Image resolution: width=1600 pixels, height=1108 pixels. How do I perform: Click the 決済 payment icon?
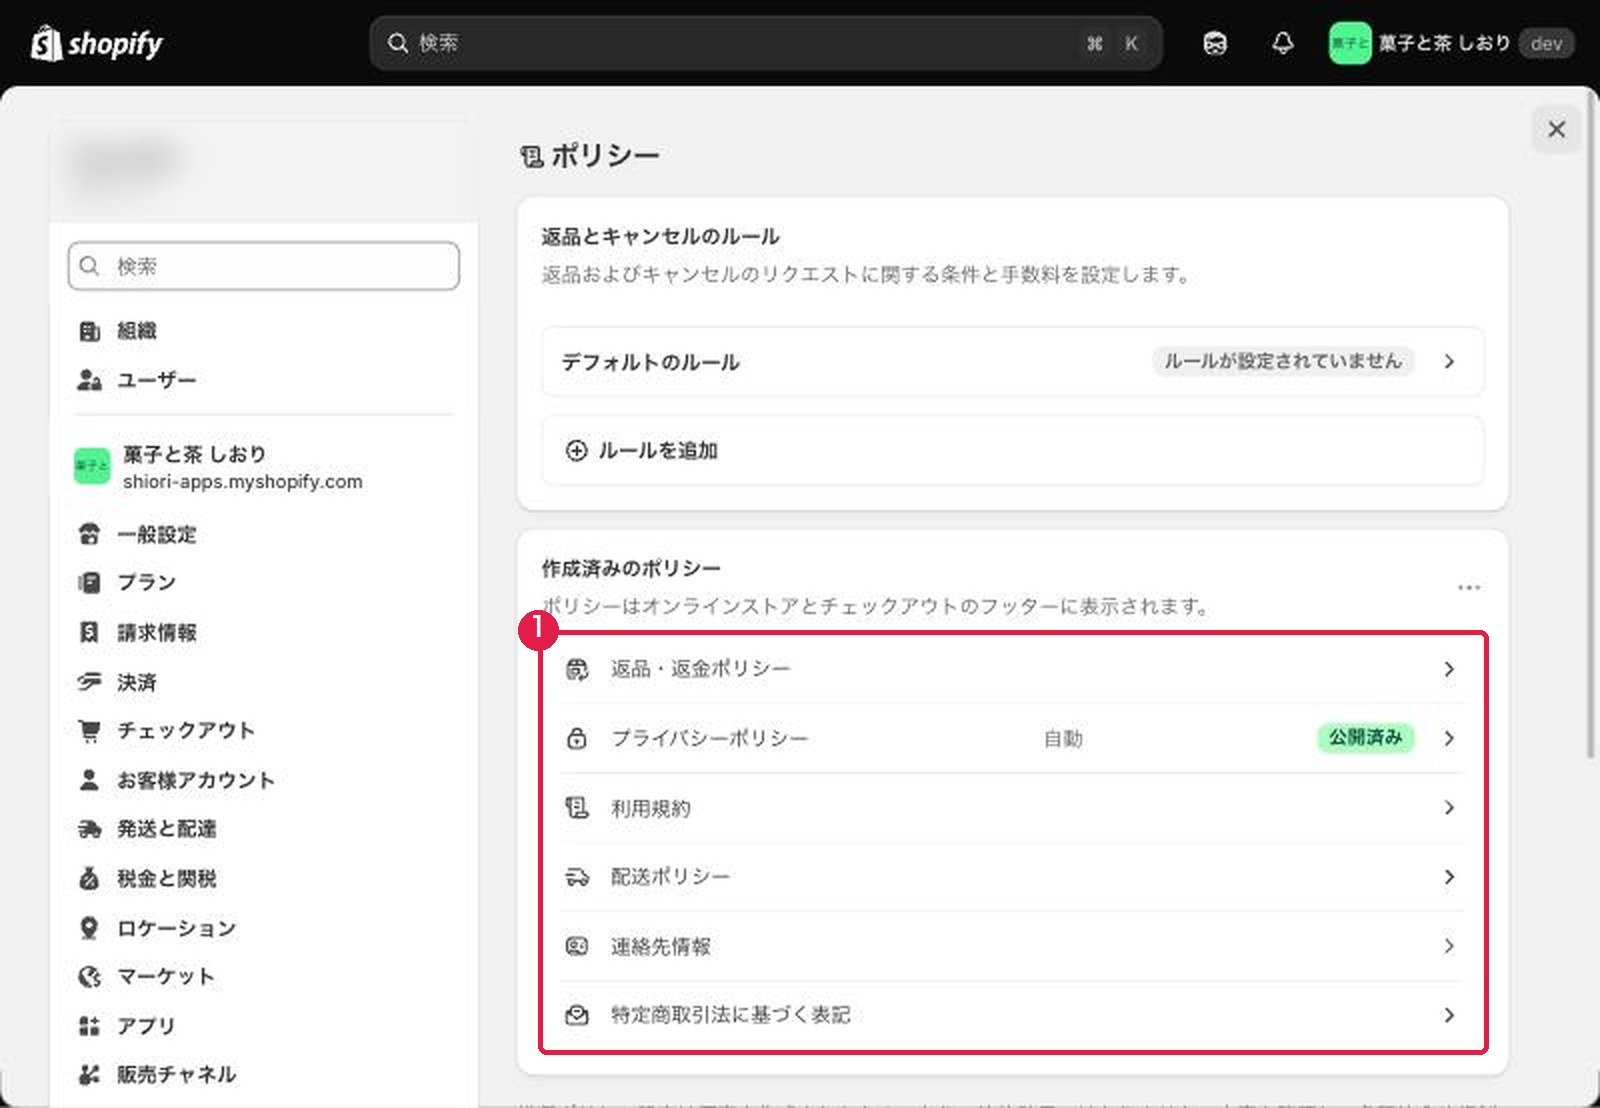[x=89, y=682]
